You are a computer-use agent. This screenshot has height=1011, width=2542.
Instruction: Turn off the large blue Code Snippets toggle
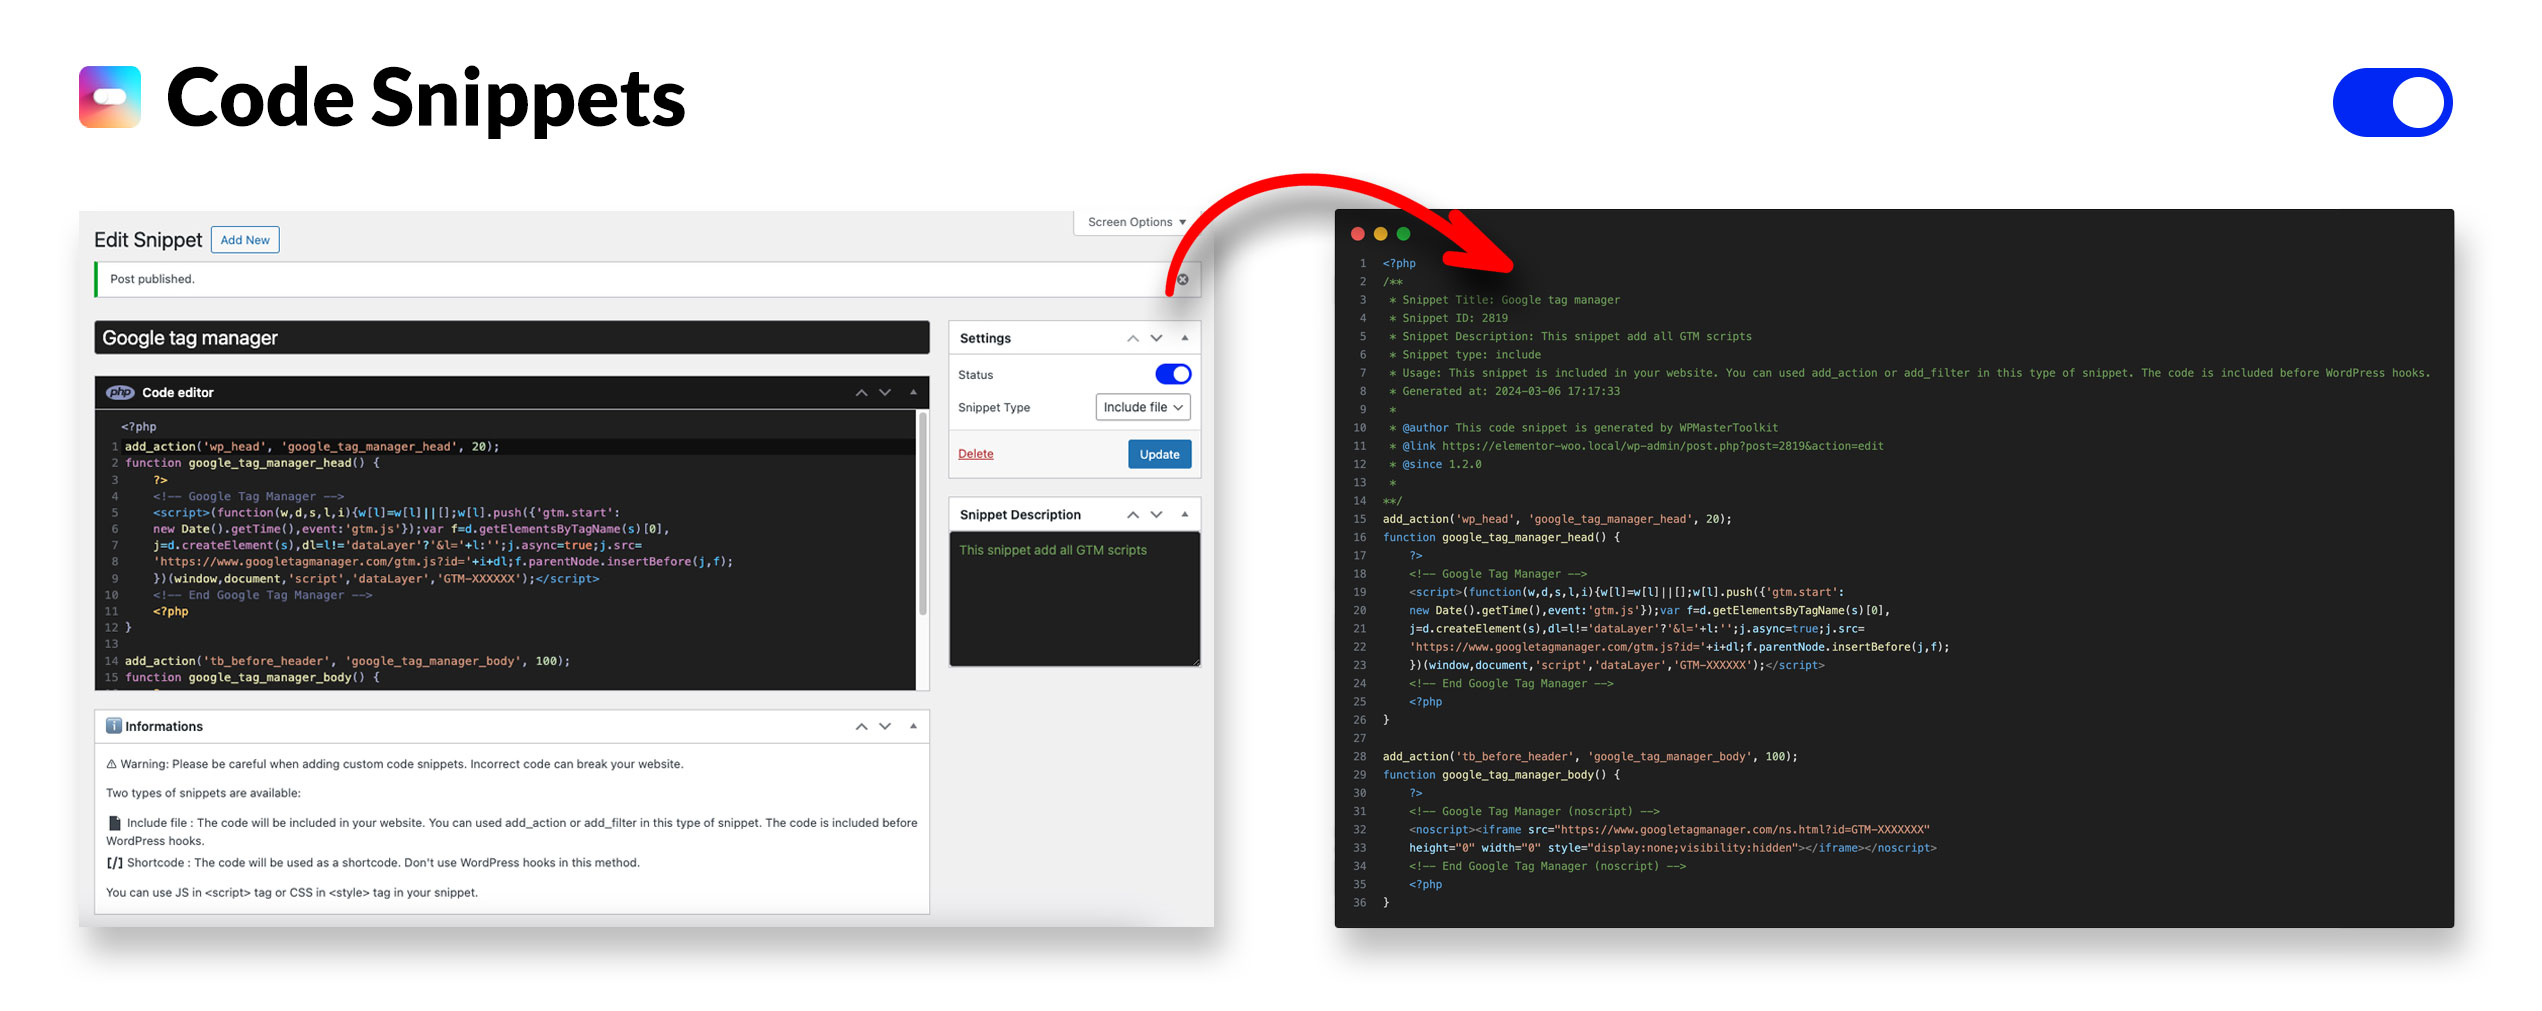coord(2392,102)
